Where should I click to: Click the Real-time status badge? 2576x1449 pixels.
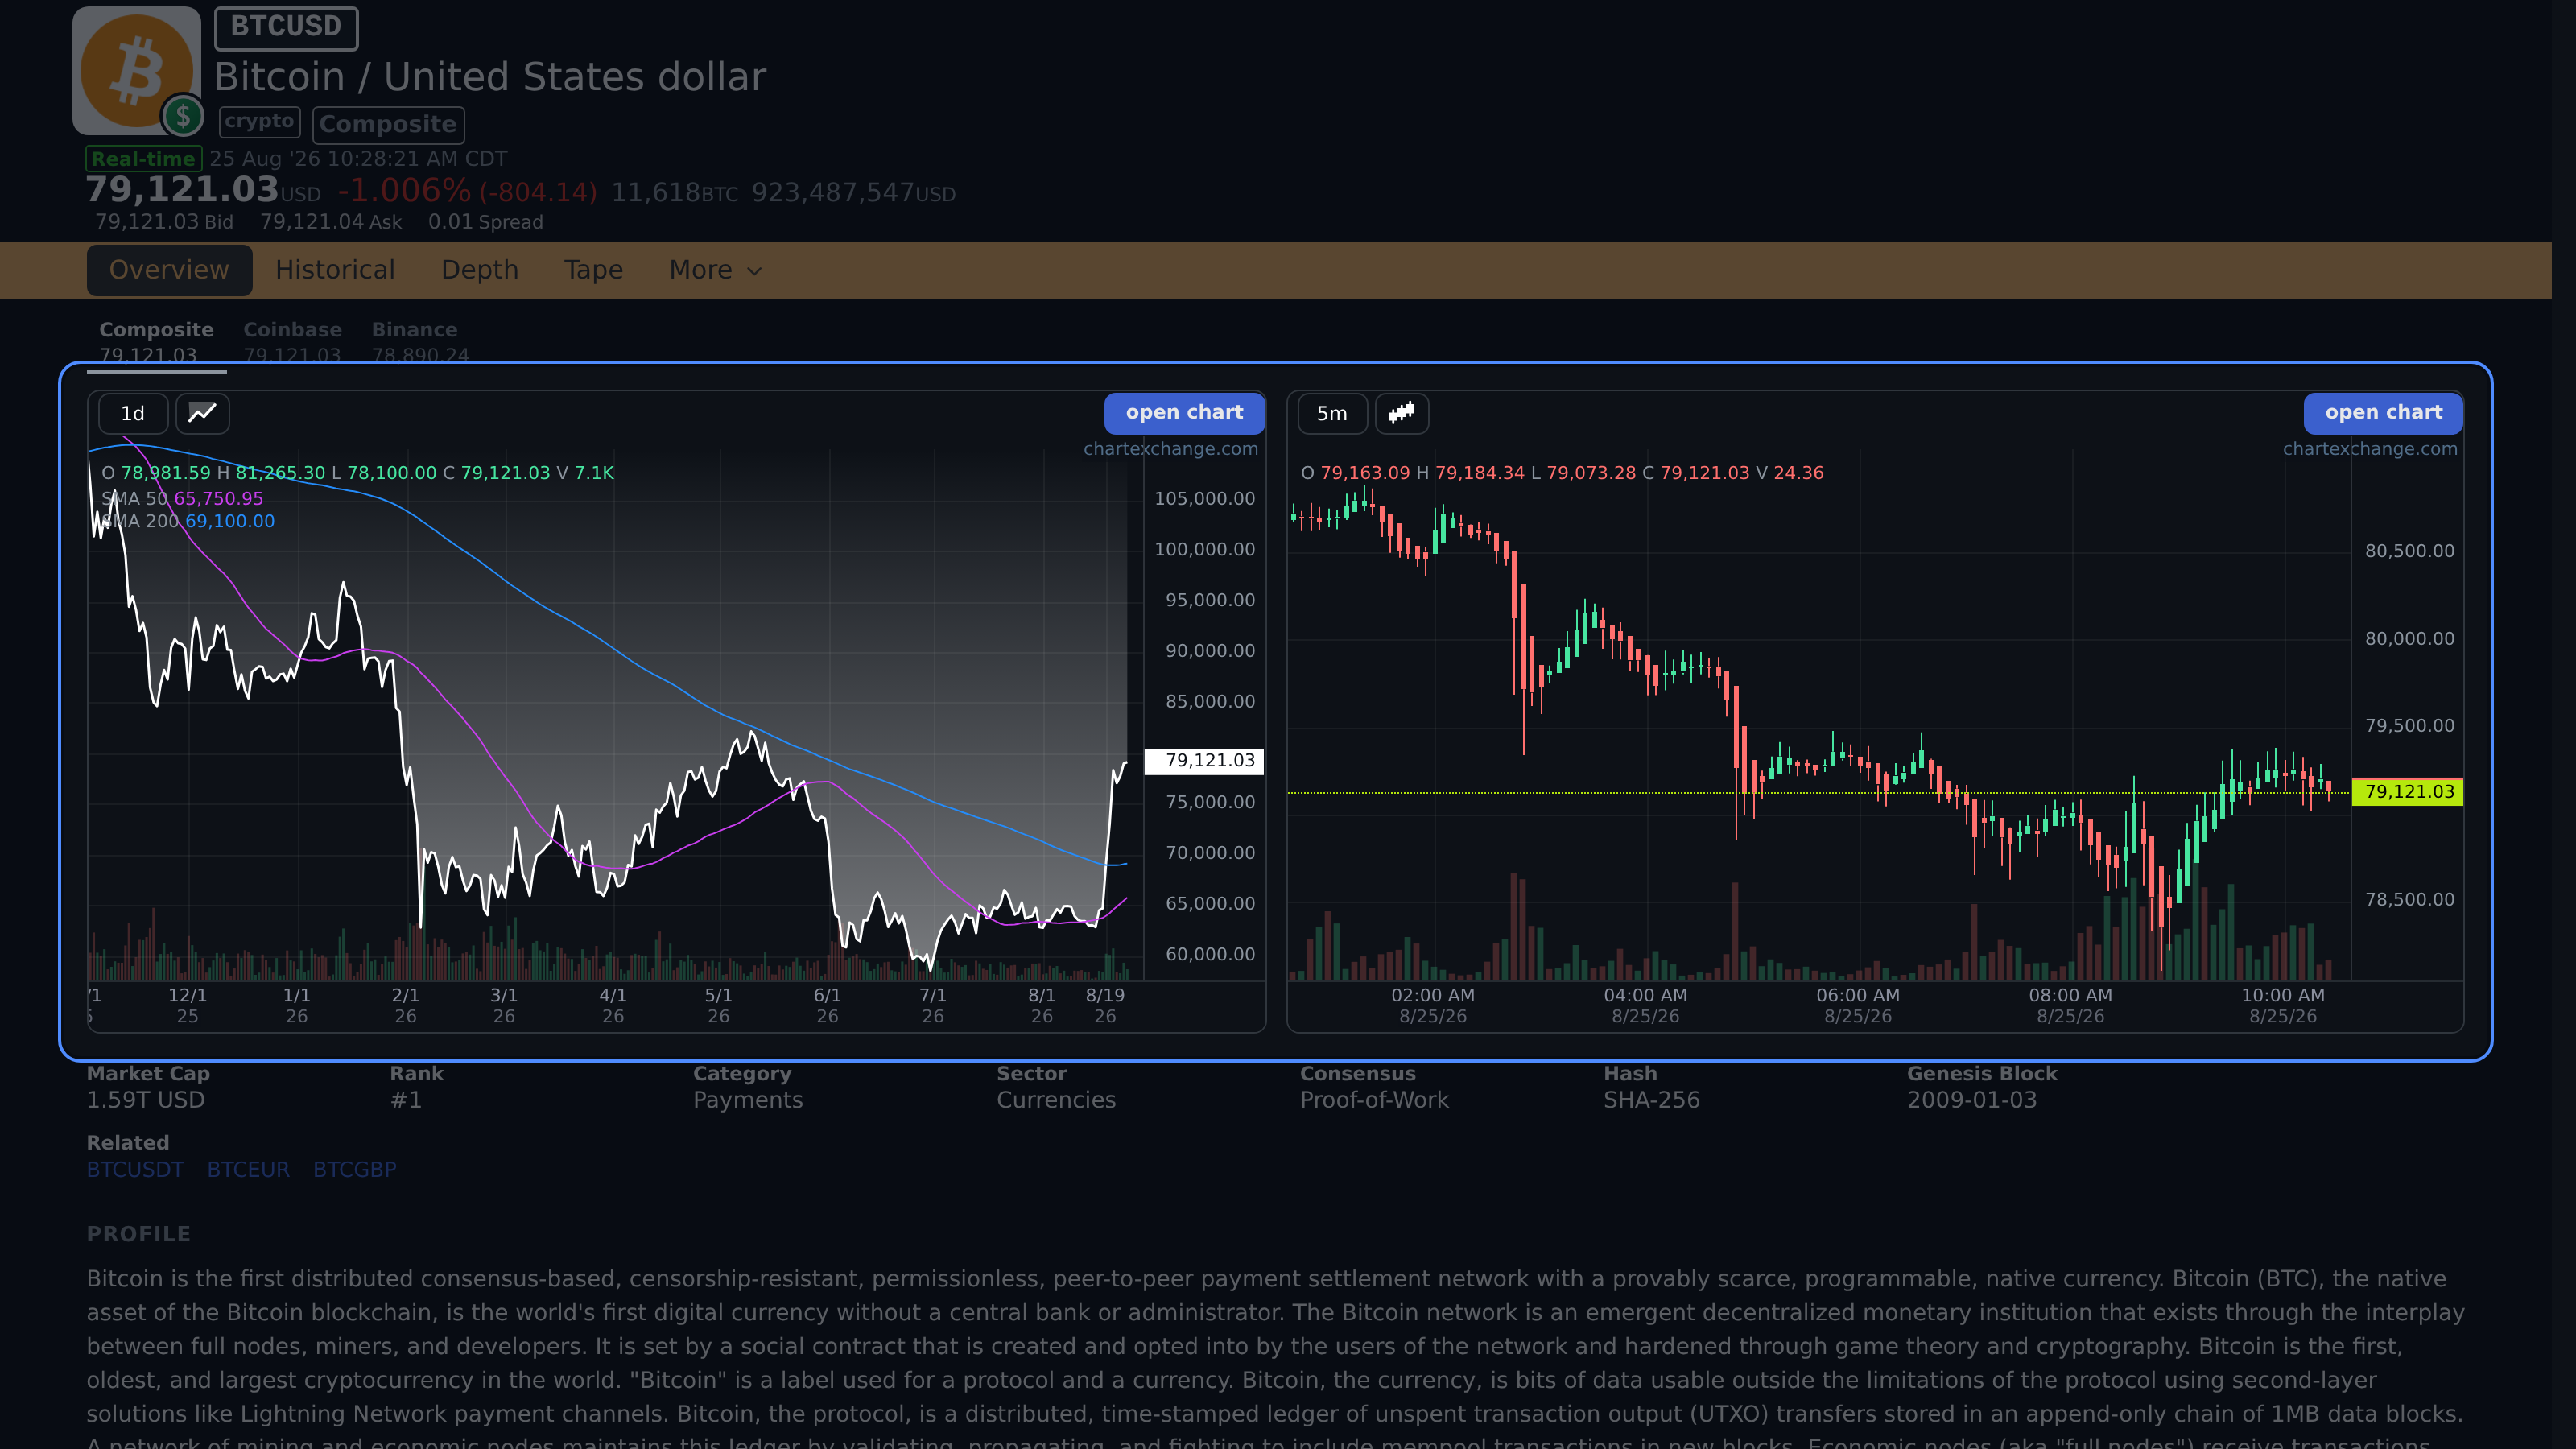pos(143,159)
